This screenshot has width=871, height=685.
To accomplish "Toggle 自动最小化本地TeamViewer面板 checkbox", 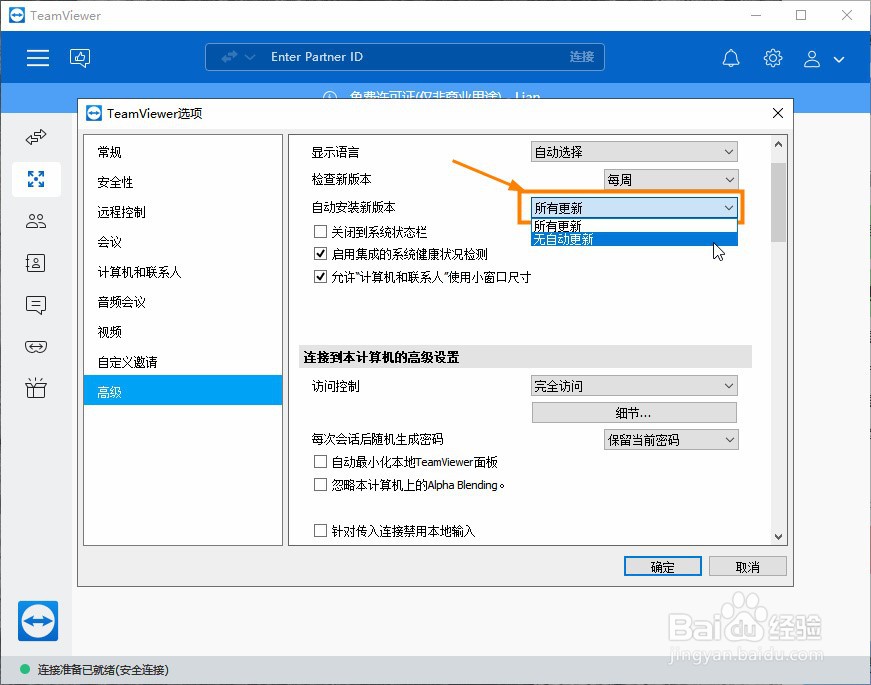I will (x=320, y=462).
